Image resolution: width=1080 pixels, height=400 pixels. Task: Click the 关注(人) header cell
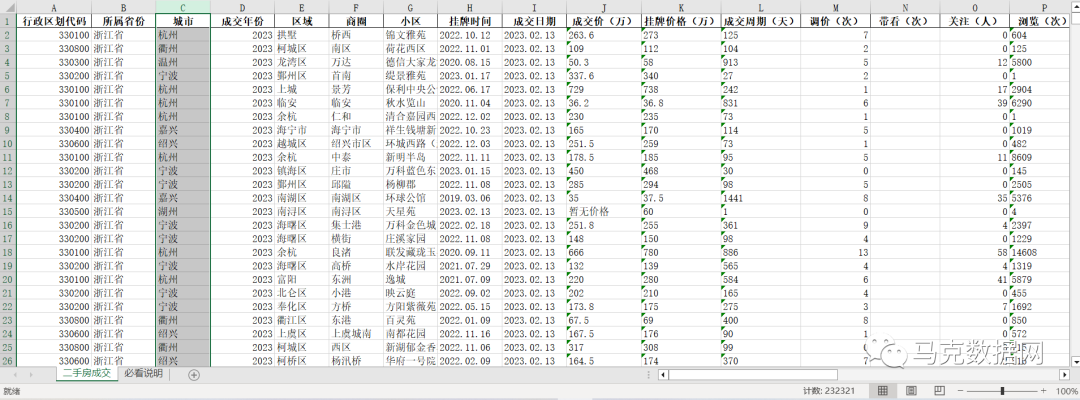click(975, 21)
